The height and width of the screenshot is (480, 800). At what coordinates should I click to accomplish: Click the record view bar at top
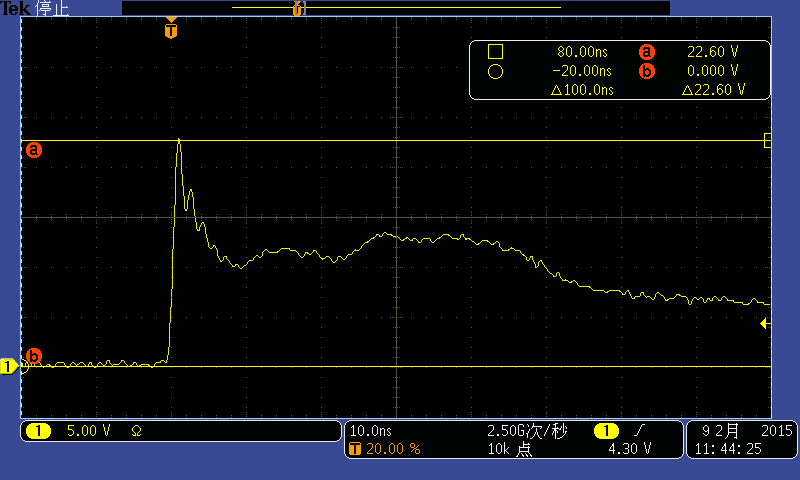pyautogui.click(x=396, y=8)
